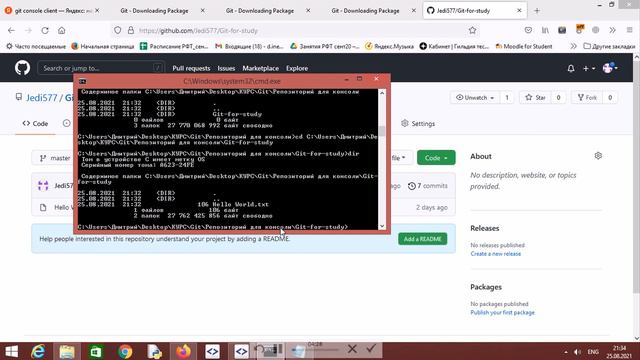Expand the plus create-new dropdown
The width and height of the screenshot is (640, 360).
(589, 68)
